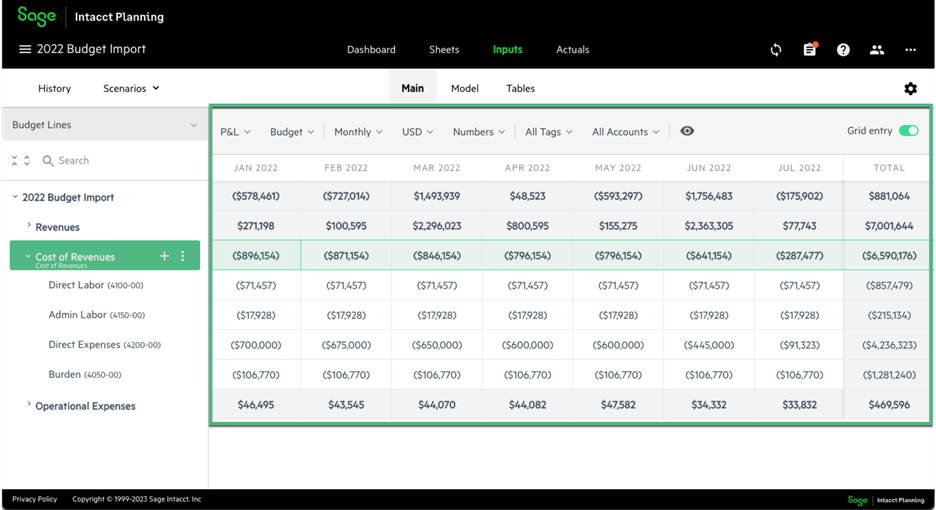Image resolution: width=936 pixels, height=510 pixels.
Task: Expand all budget lines arrows icon
Action: click(x=26, y=160)
